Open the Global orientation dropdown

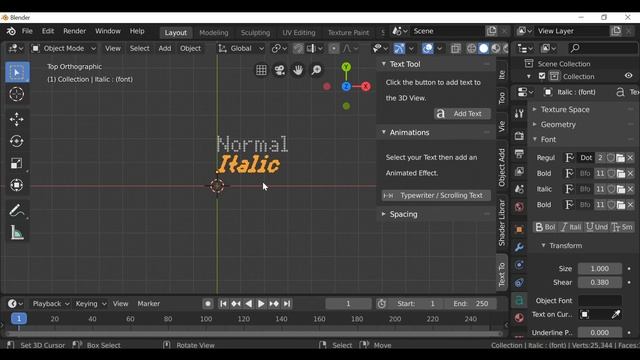pos(241,49)
